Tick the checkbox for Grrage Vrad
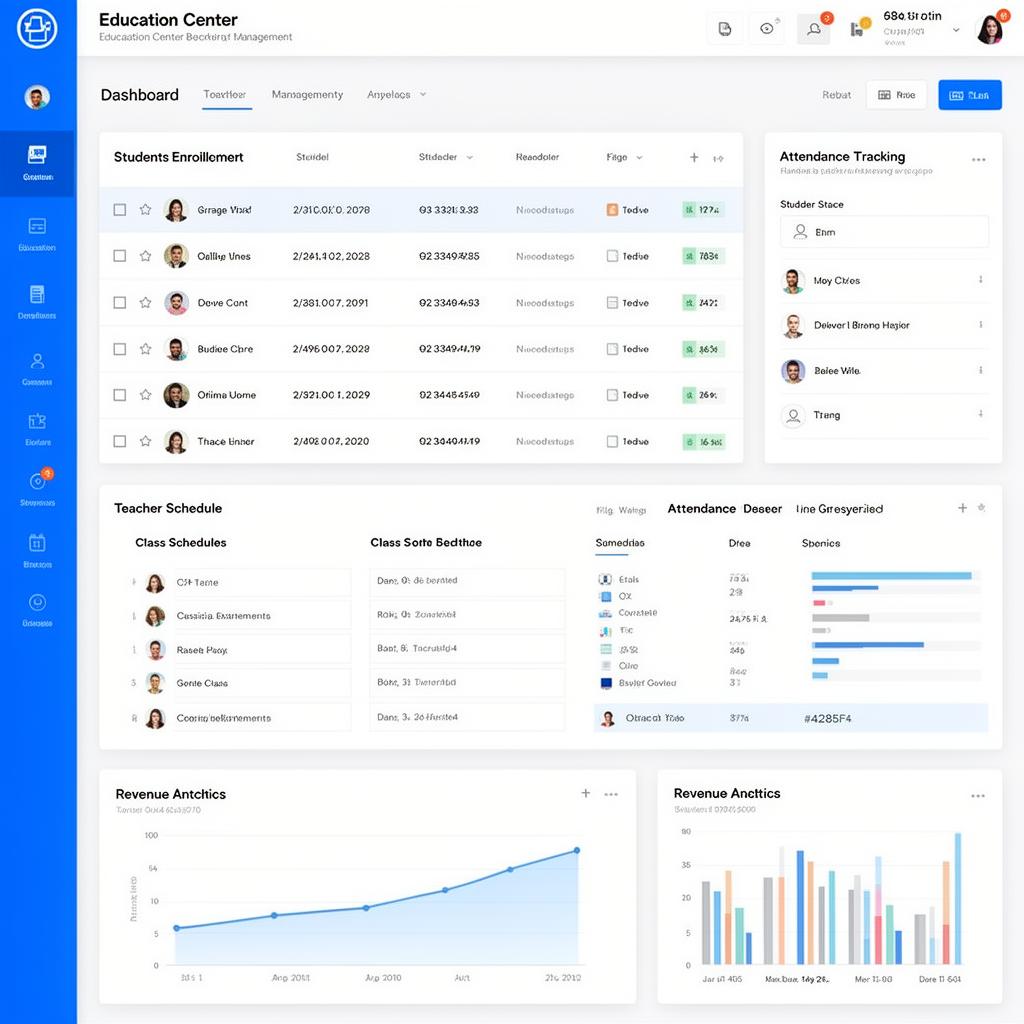1024x1024 pixels. [120, 210]
